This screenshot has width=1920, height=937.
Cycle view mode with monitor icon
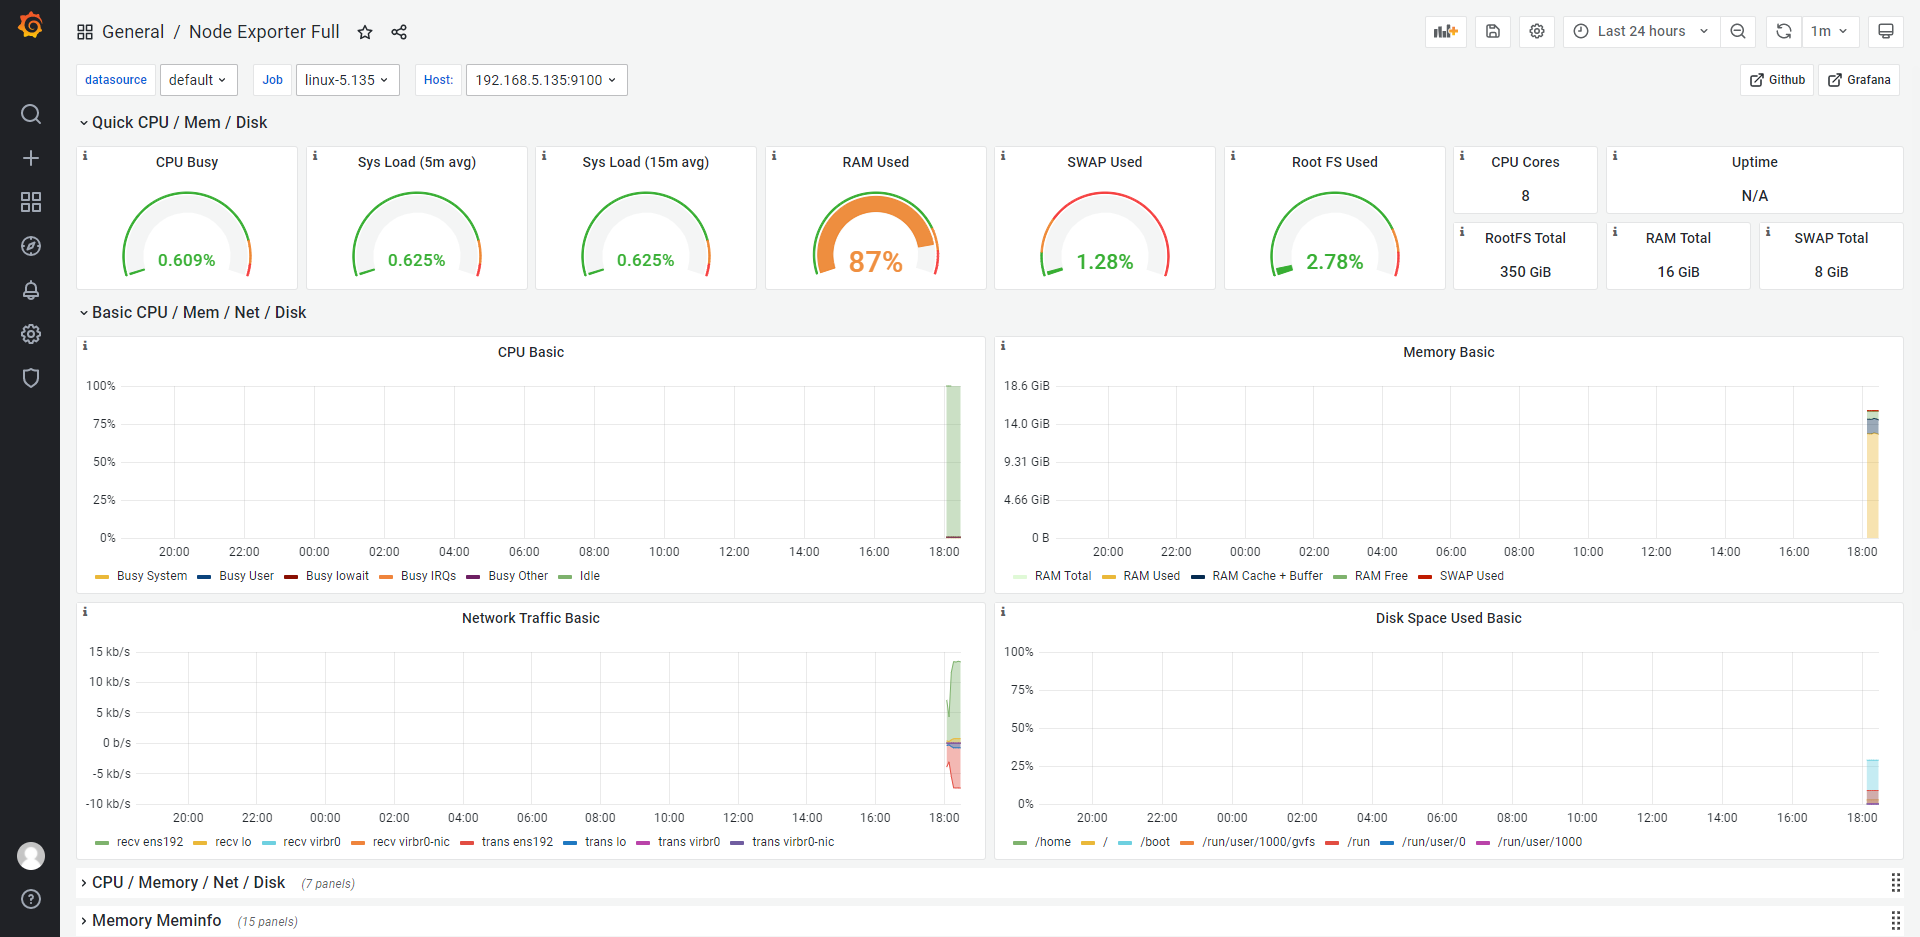click(1885, 31)
